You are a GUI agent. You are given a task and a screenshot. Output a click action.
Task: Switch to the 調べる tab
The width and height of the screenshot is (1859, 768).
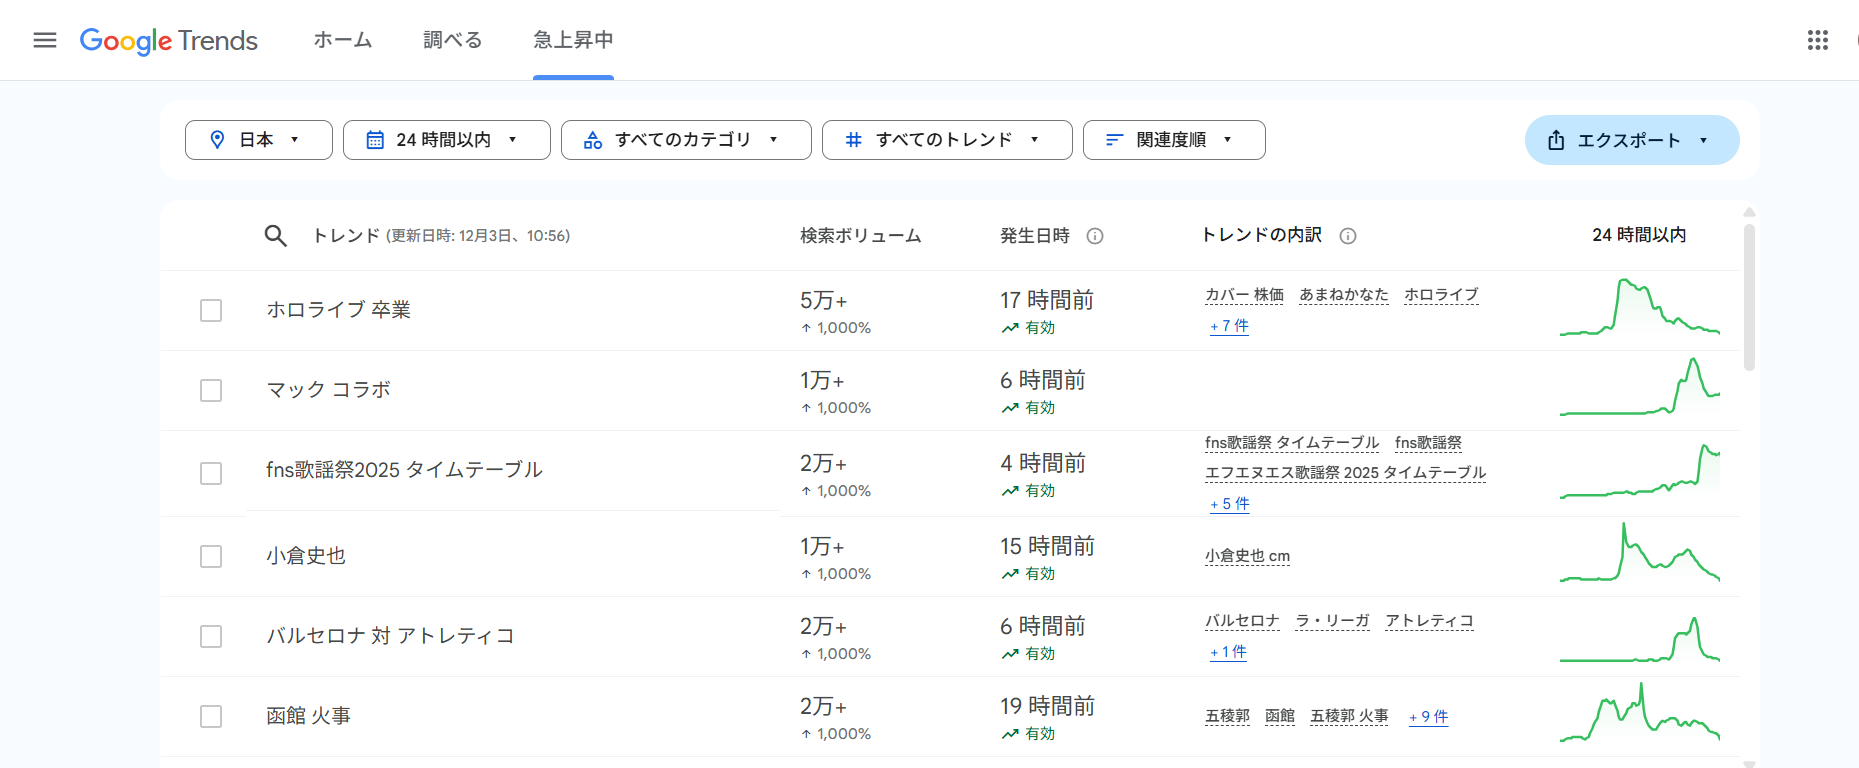452,40
